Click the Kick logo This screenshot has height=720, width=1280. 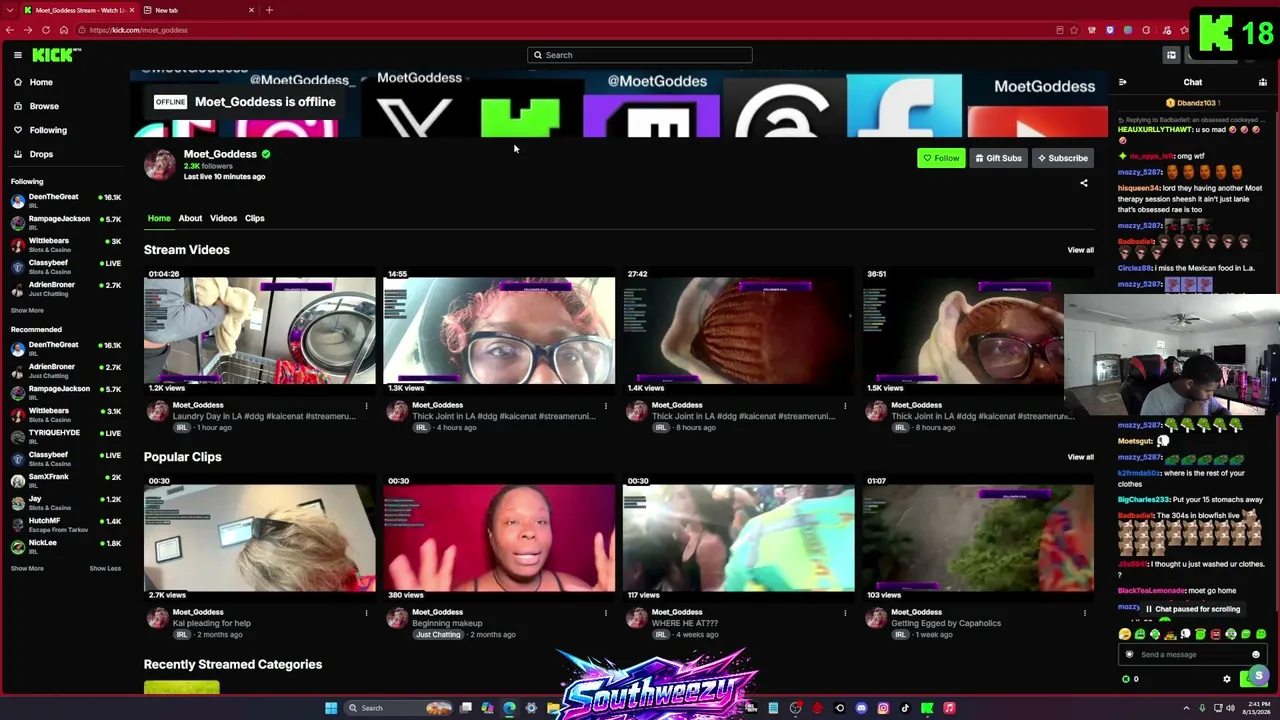[56, 55]
